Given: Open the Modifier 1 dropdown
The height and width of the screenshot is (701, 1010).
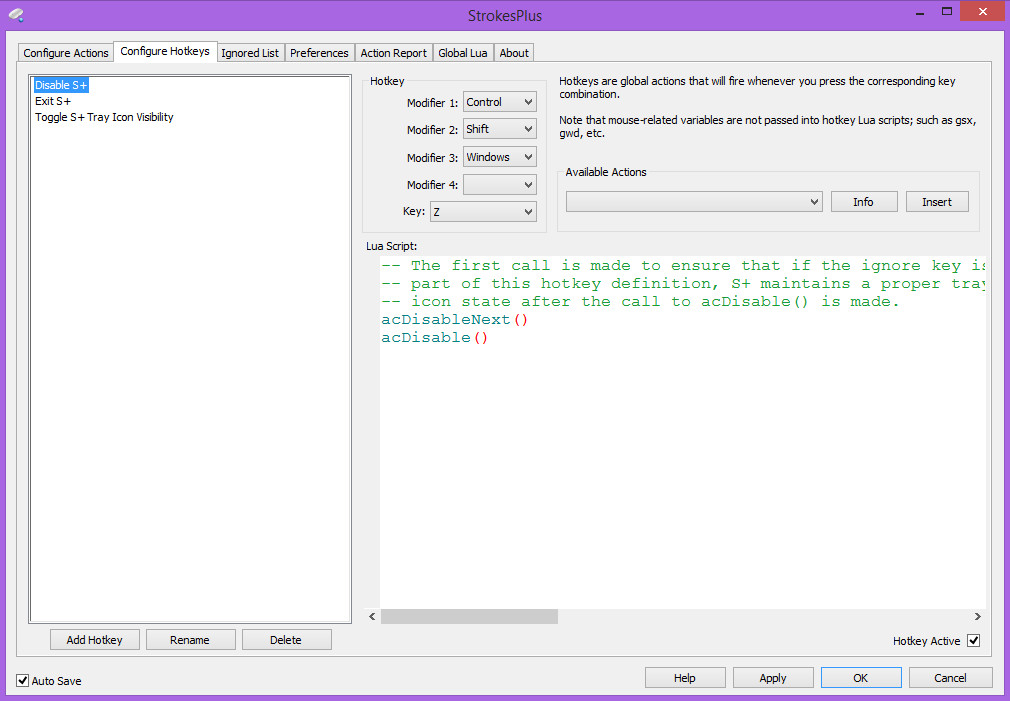Looking at the screenshot, I should pyautogui.click(x=500, y=102).
